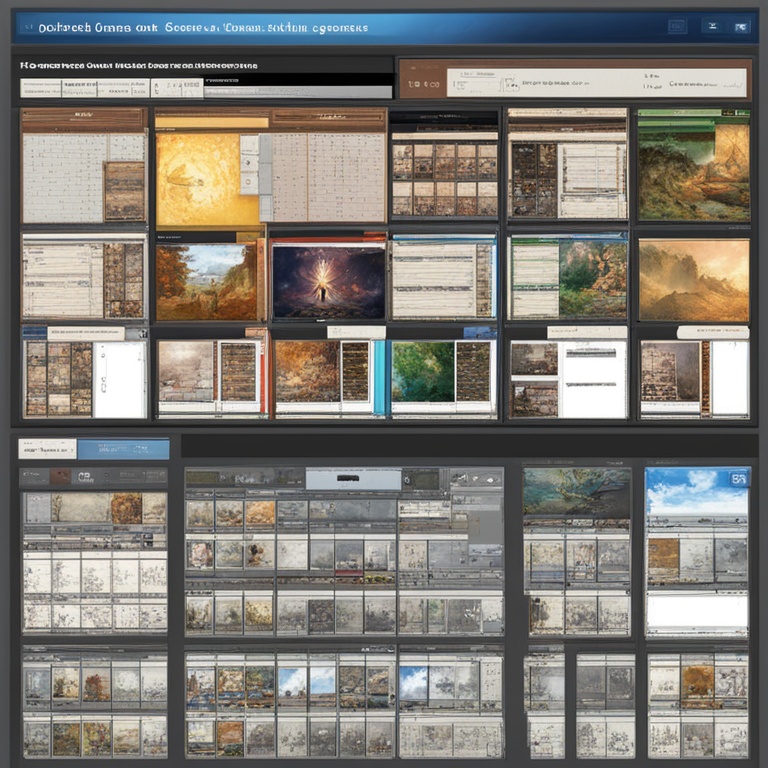Click the middle title bar button at top right
Image resolution: width=768 pixels, height=768 pixels.
click(713, 26)
